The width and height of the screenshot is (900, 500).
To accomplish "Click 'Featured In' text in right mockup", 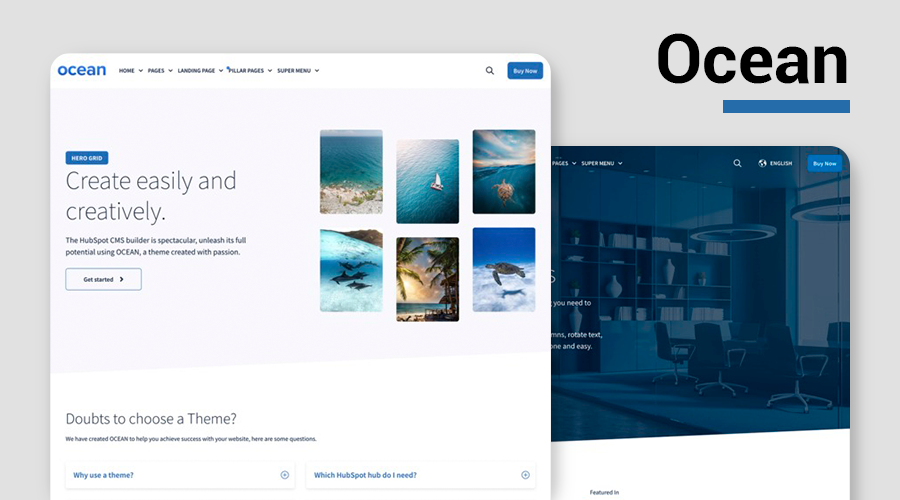I will click(x=604, y=492).
